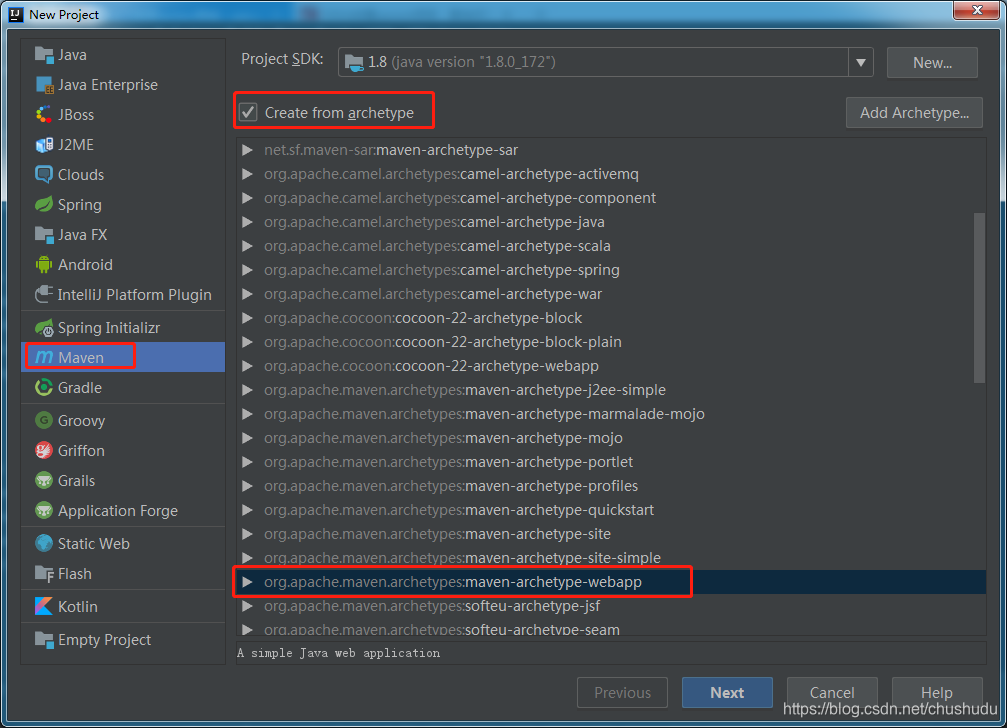Click the Spring Initializr icon
Screen dimensions: 1007x728
tap(44, 328)
